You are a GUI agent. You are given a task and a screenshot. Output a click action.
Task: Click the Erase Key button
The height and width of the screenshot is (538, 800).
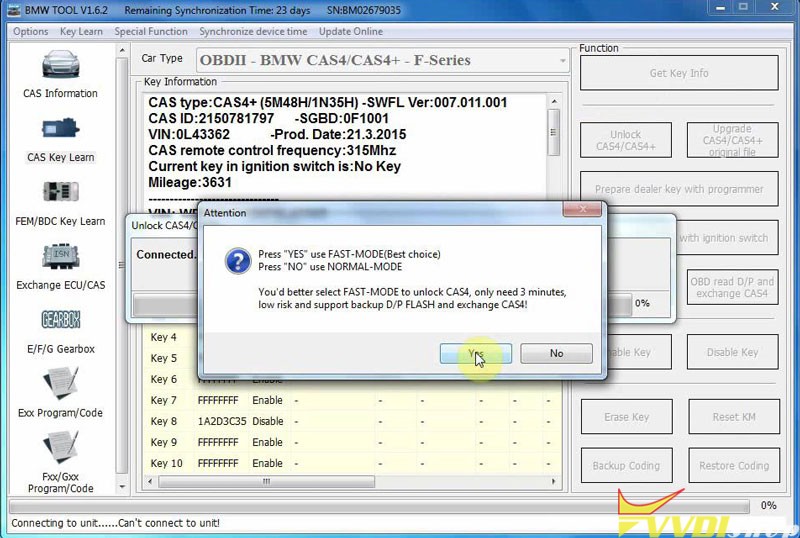(627, 417)
